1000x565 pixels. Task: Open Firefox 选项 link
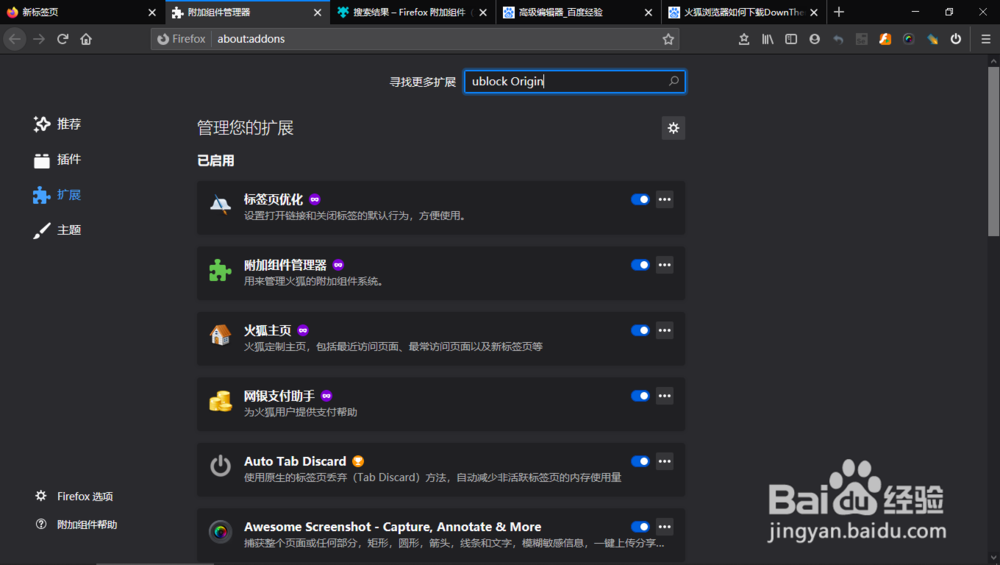point(74,496)
